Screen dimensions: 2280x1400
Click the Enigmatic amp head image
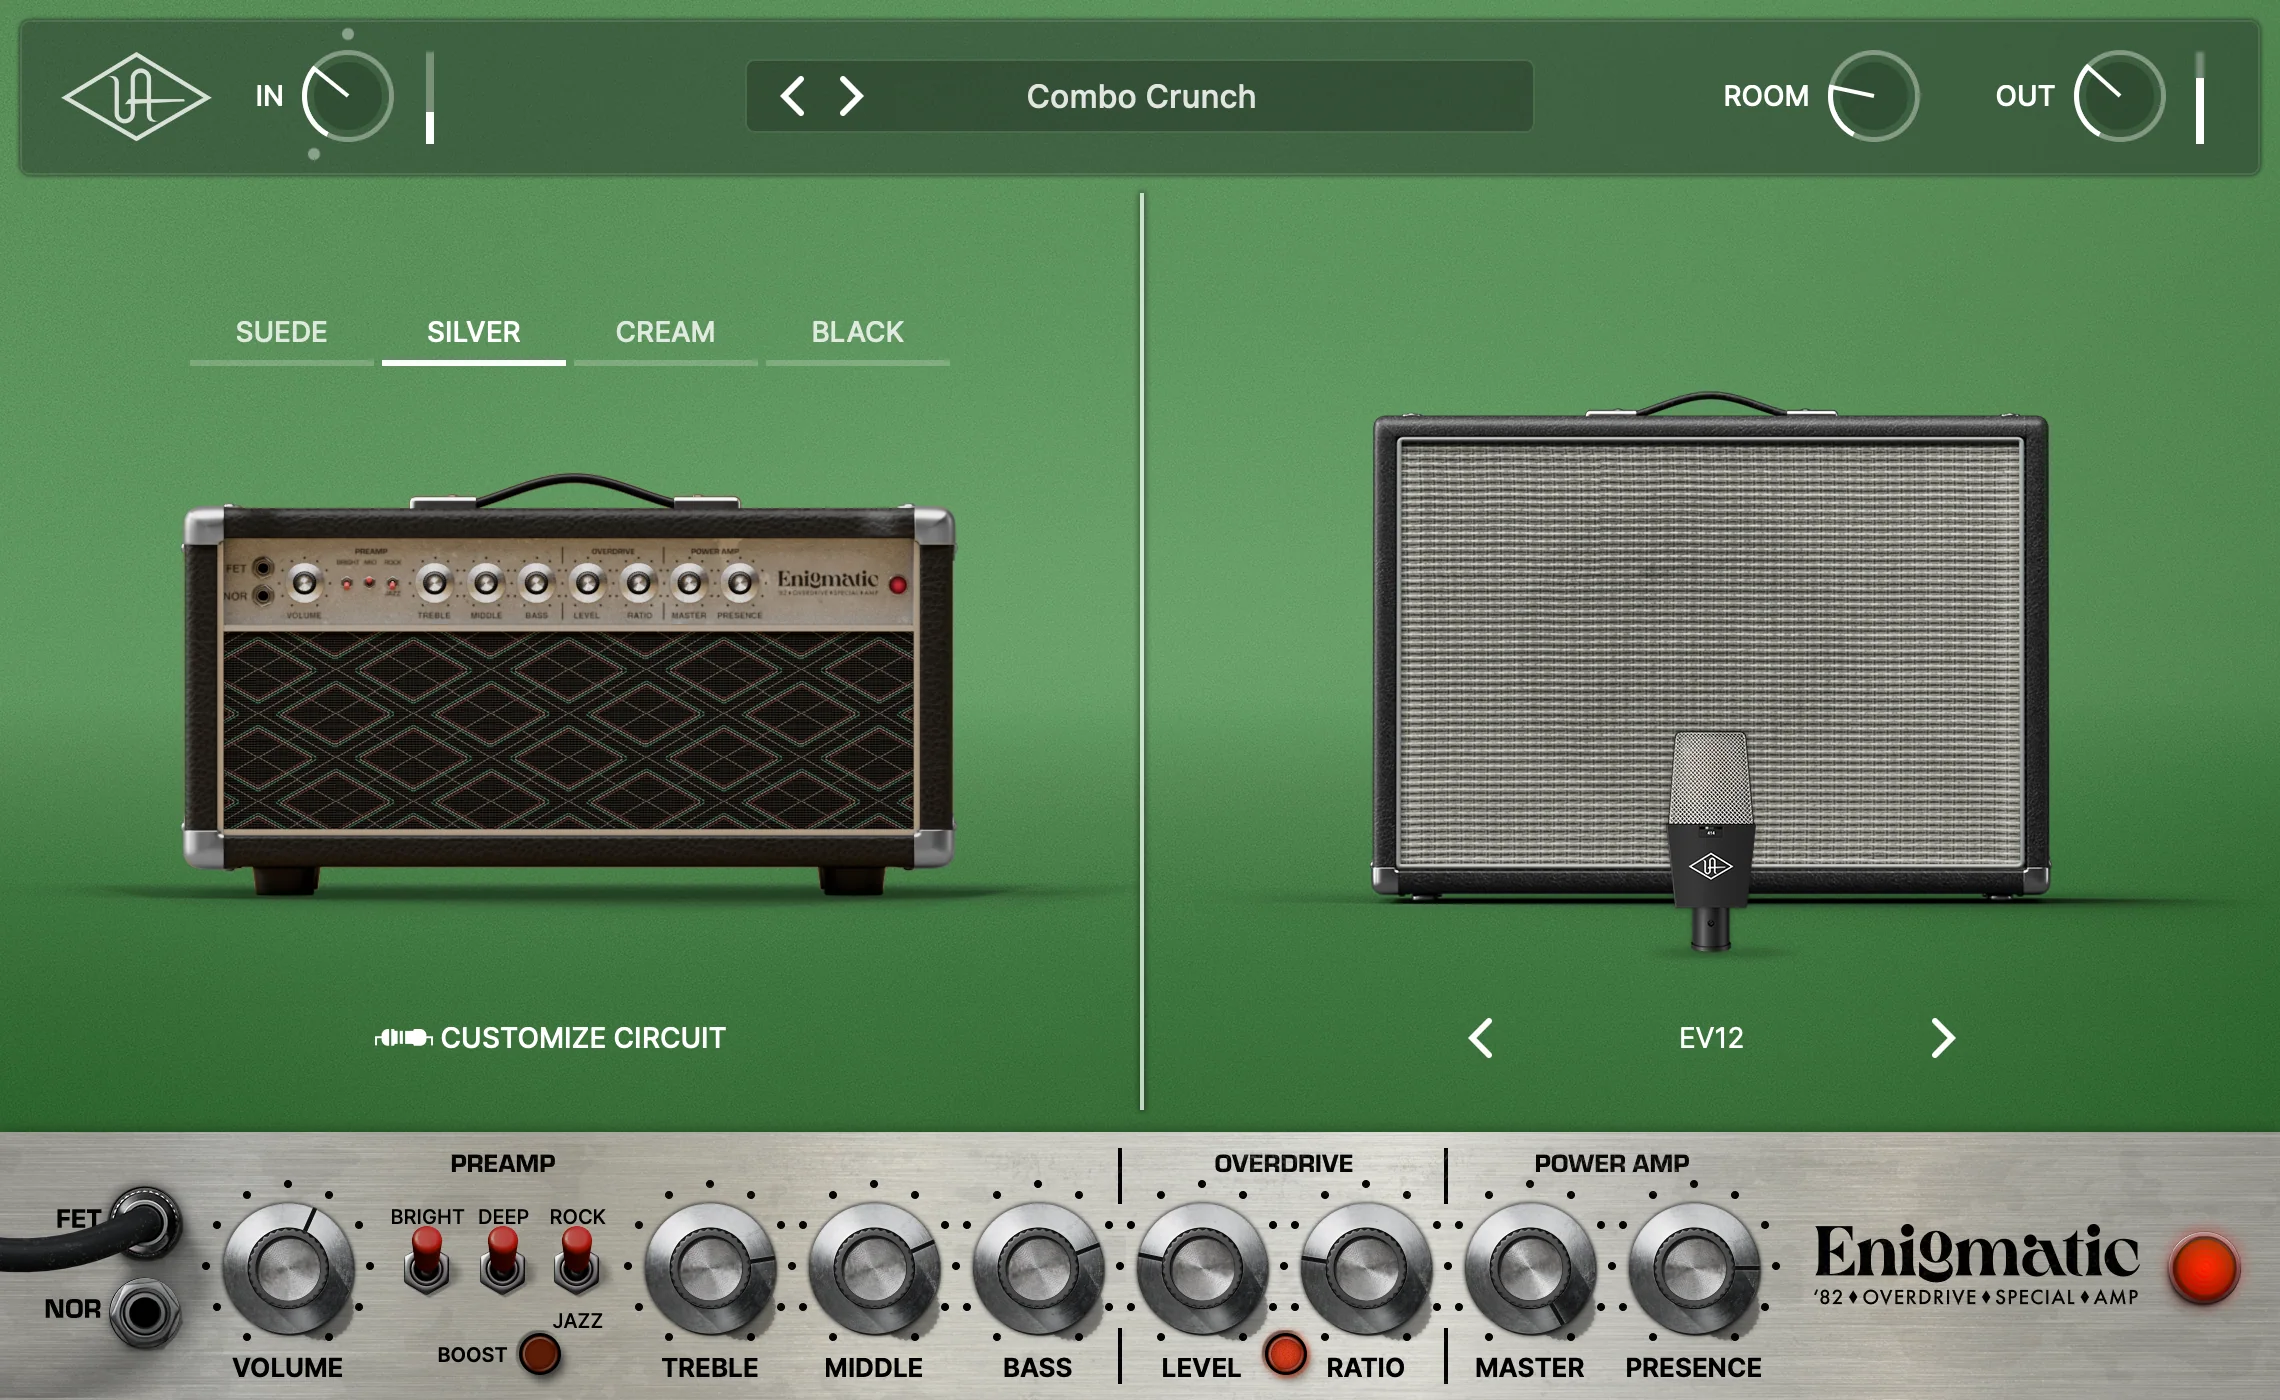click(x=568, y=684)
